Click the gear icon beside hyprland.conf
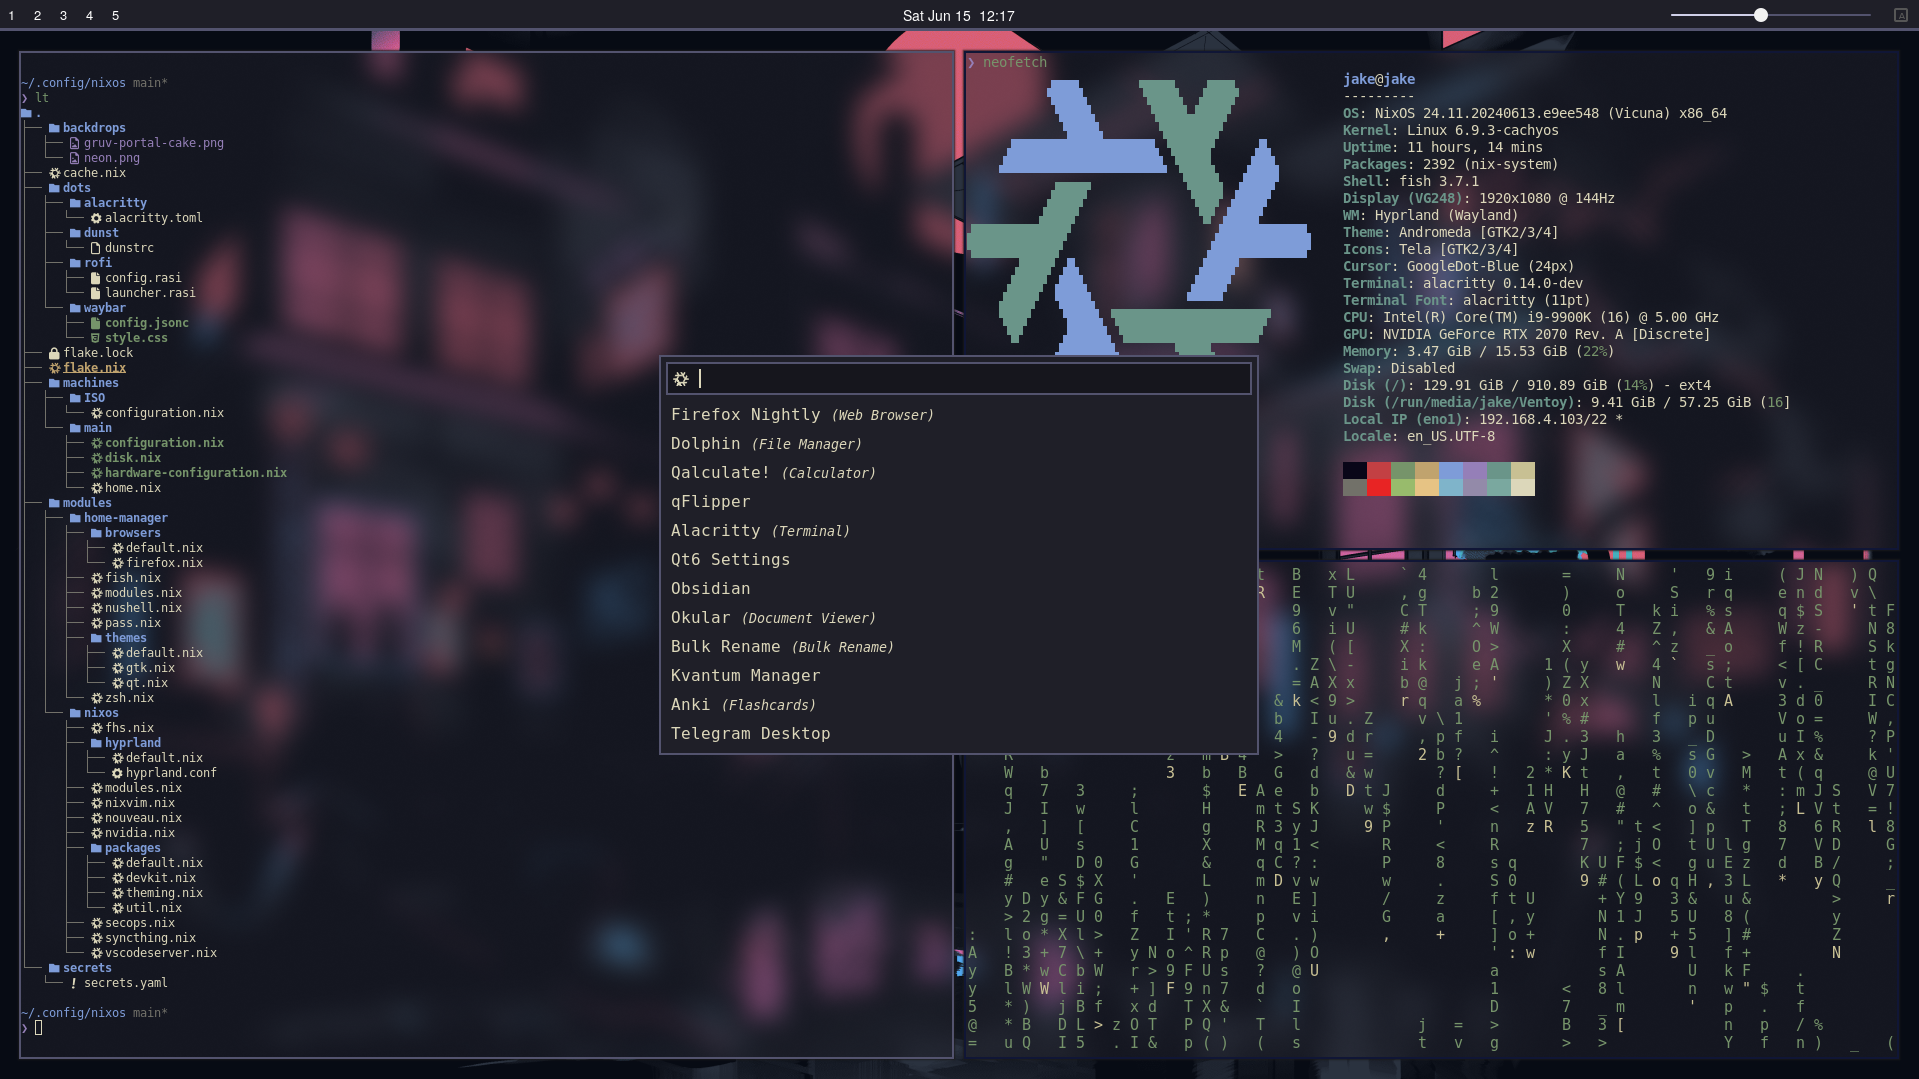1919x1079 pixels. 117,773
